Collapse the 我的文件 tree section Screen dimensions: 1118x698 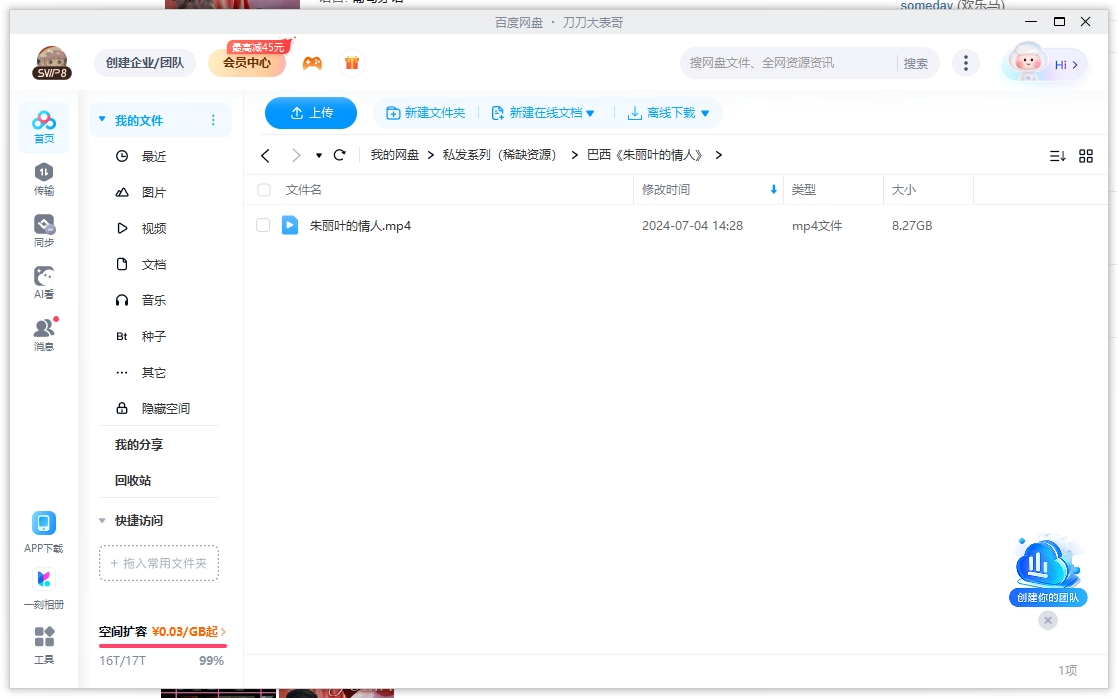click(x=102, y=119)
